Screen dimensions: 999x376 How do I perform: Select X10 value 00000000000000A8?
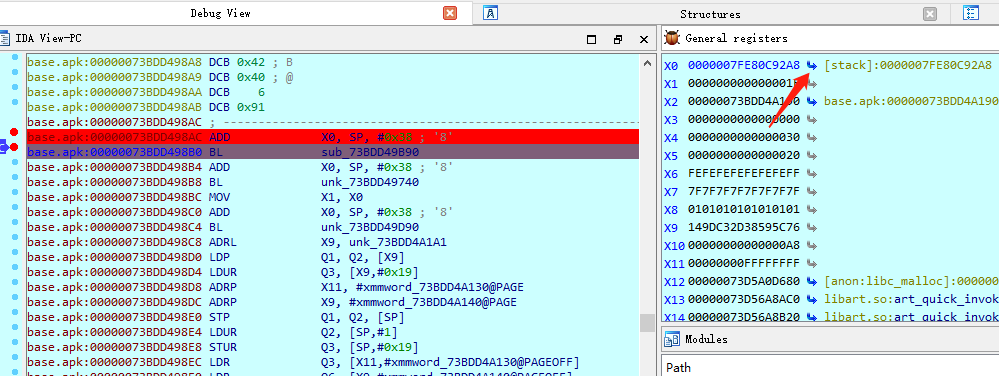(x=744, y=245)
